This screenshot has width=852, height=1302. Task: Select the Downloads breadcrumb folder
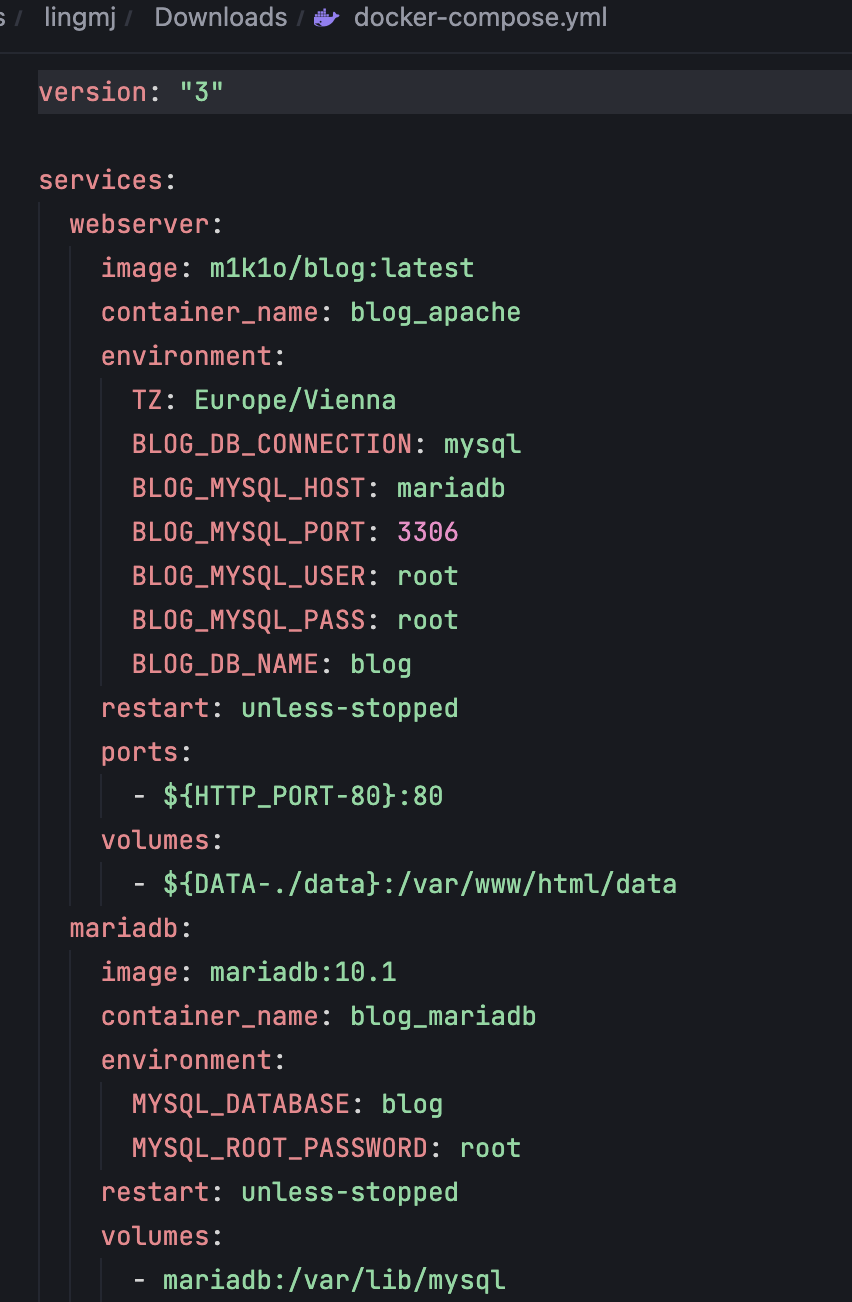221,18
